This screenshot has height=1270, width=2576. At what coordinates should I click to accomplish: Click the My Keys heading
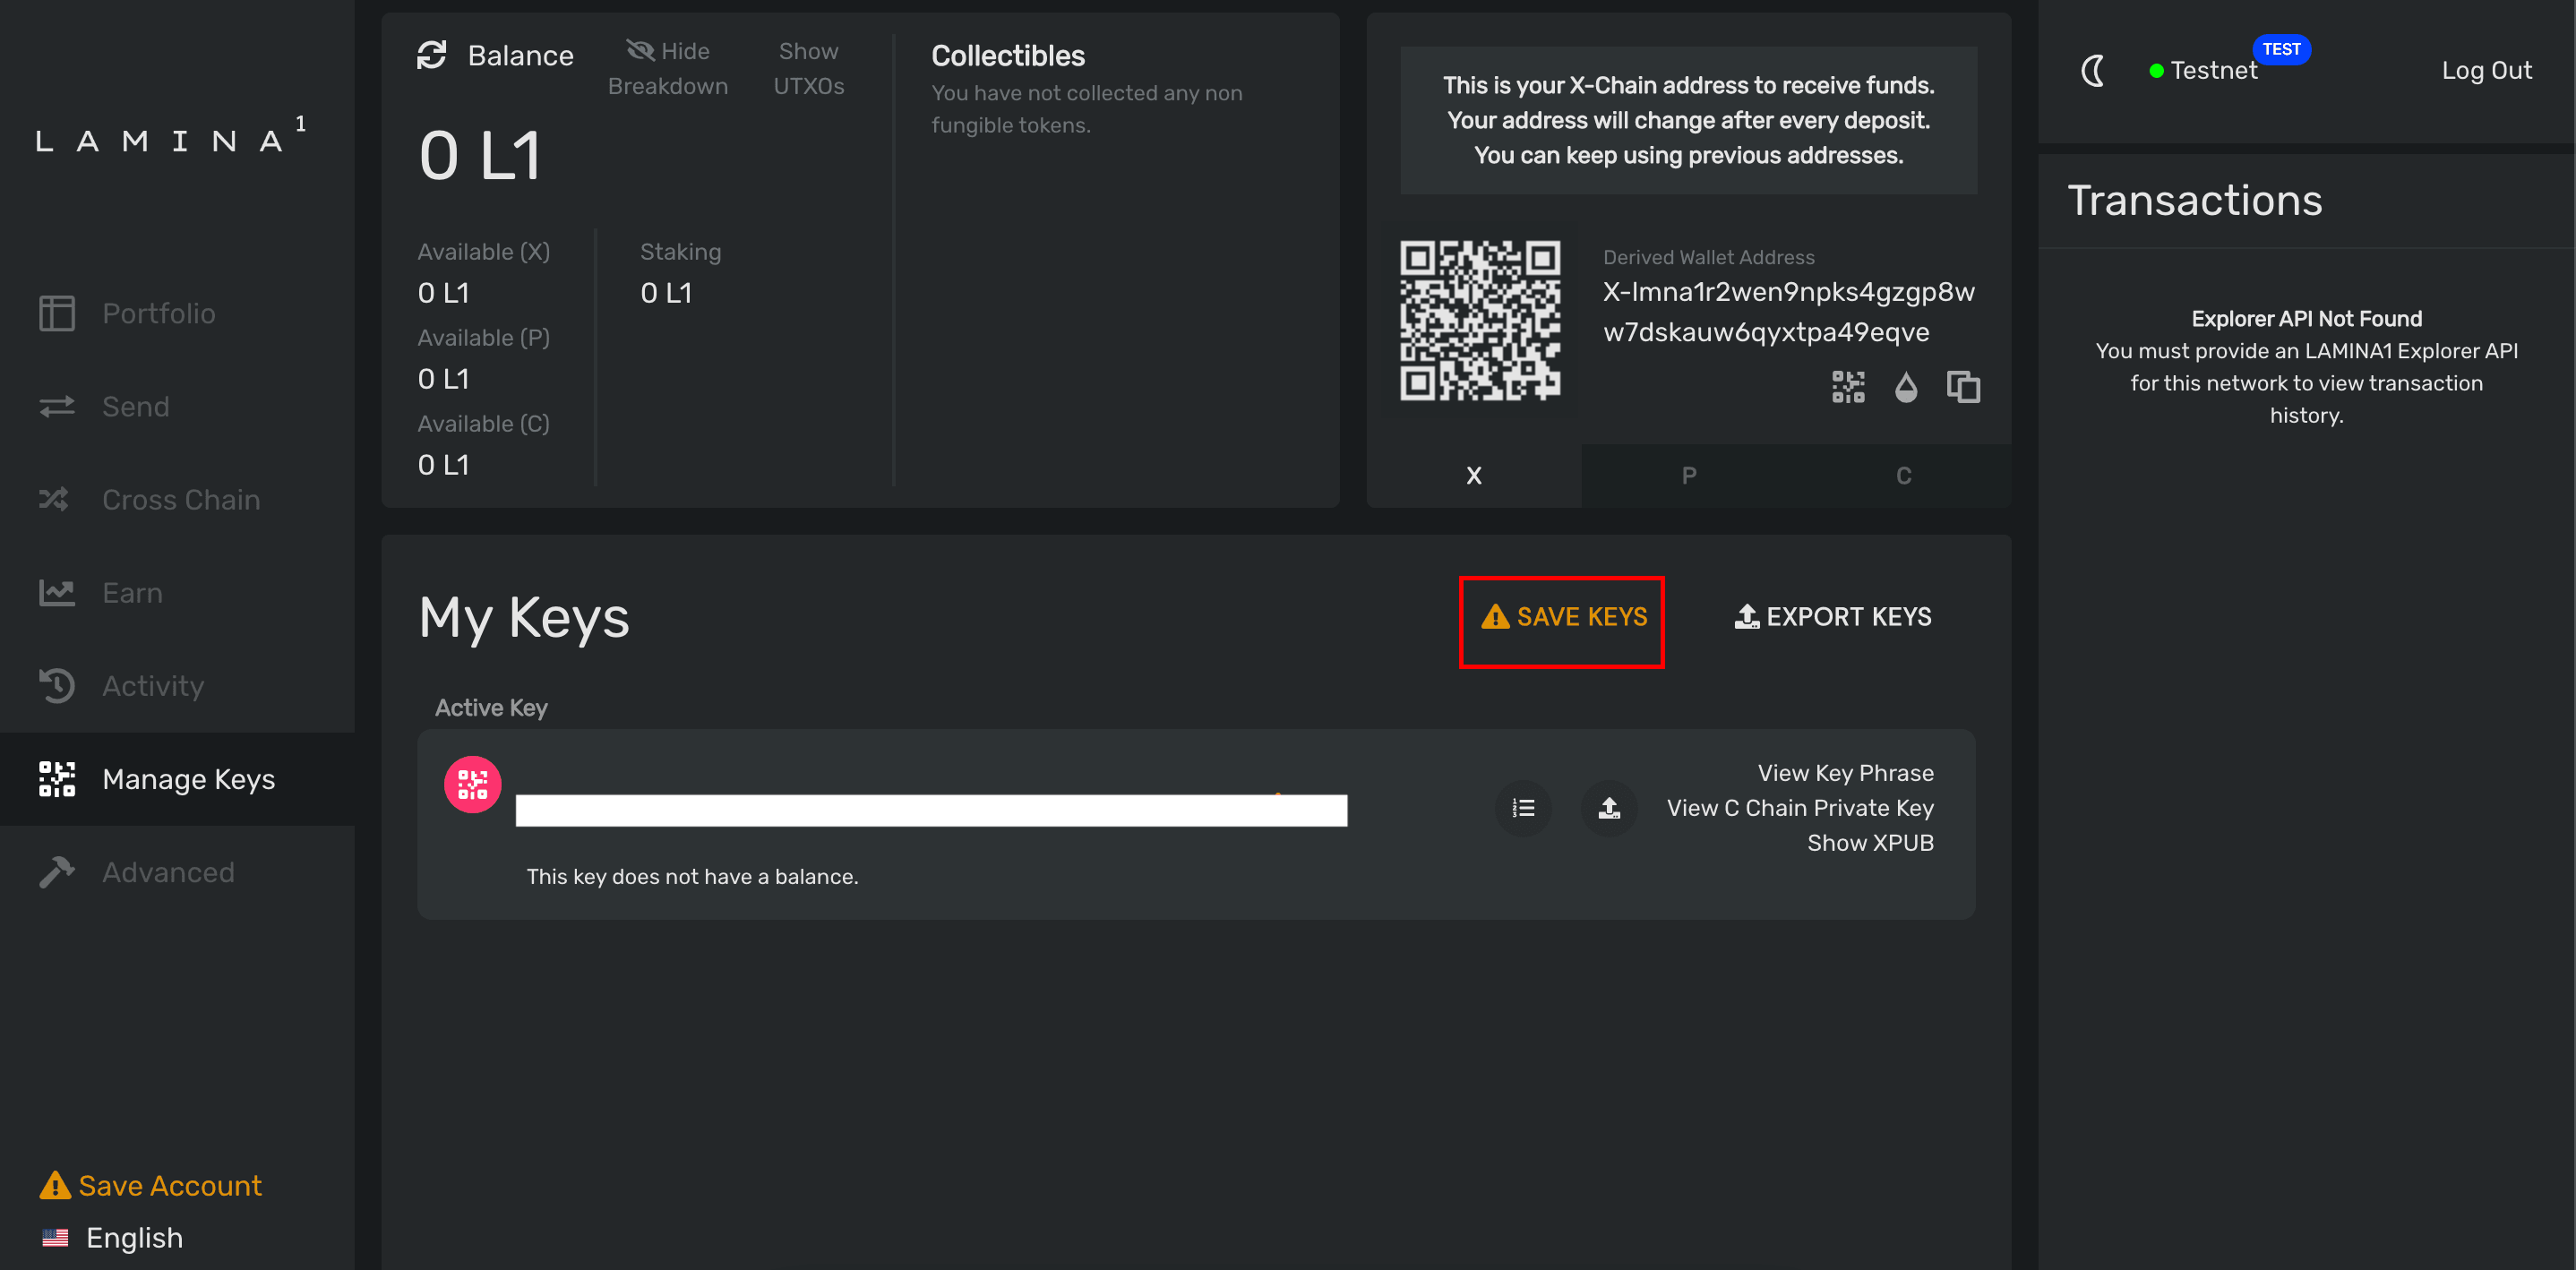pyautogui.click(x=523, y=617)
